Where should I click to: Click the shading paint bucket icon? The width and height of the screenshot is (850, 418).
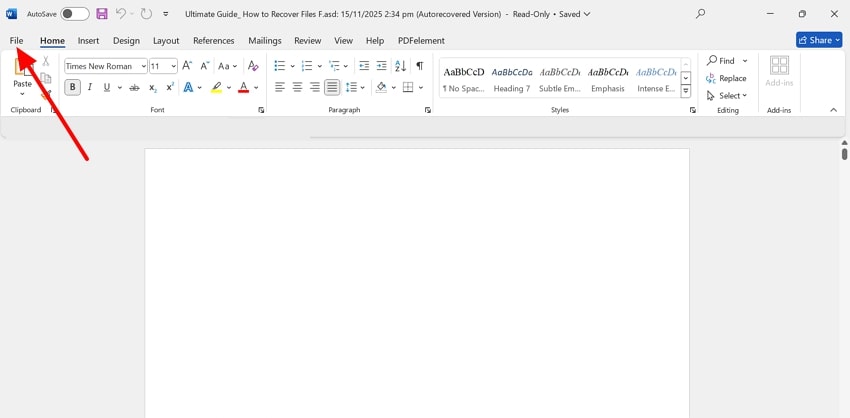pos(382,87)
